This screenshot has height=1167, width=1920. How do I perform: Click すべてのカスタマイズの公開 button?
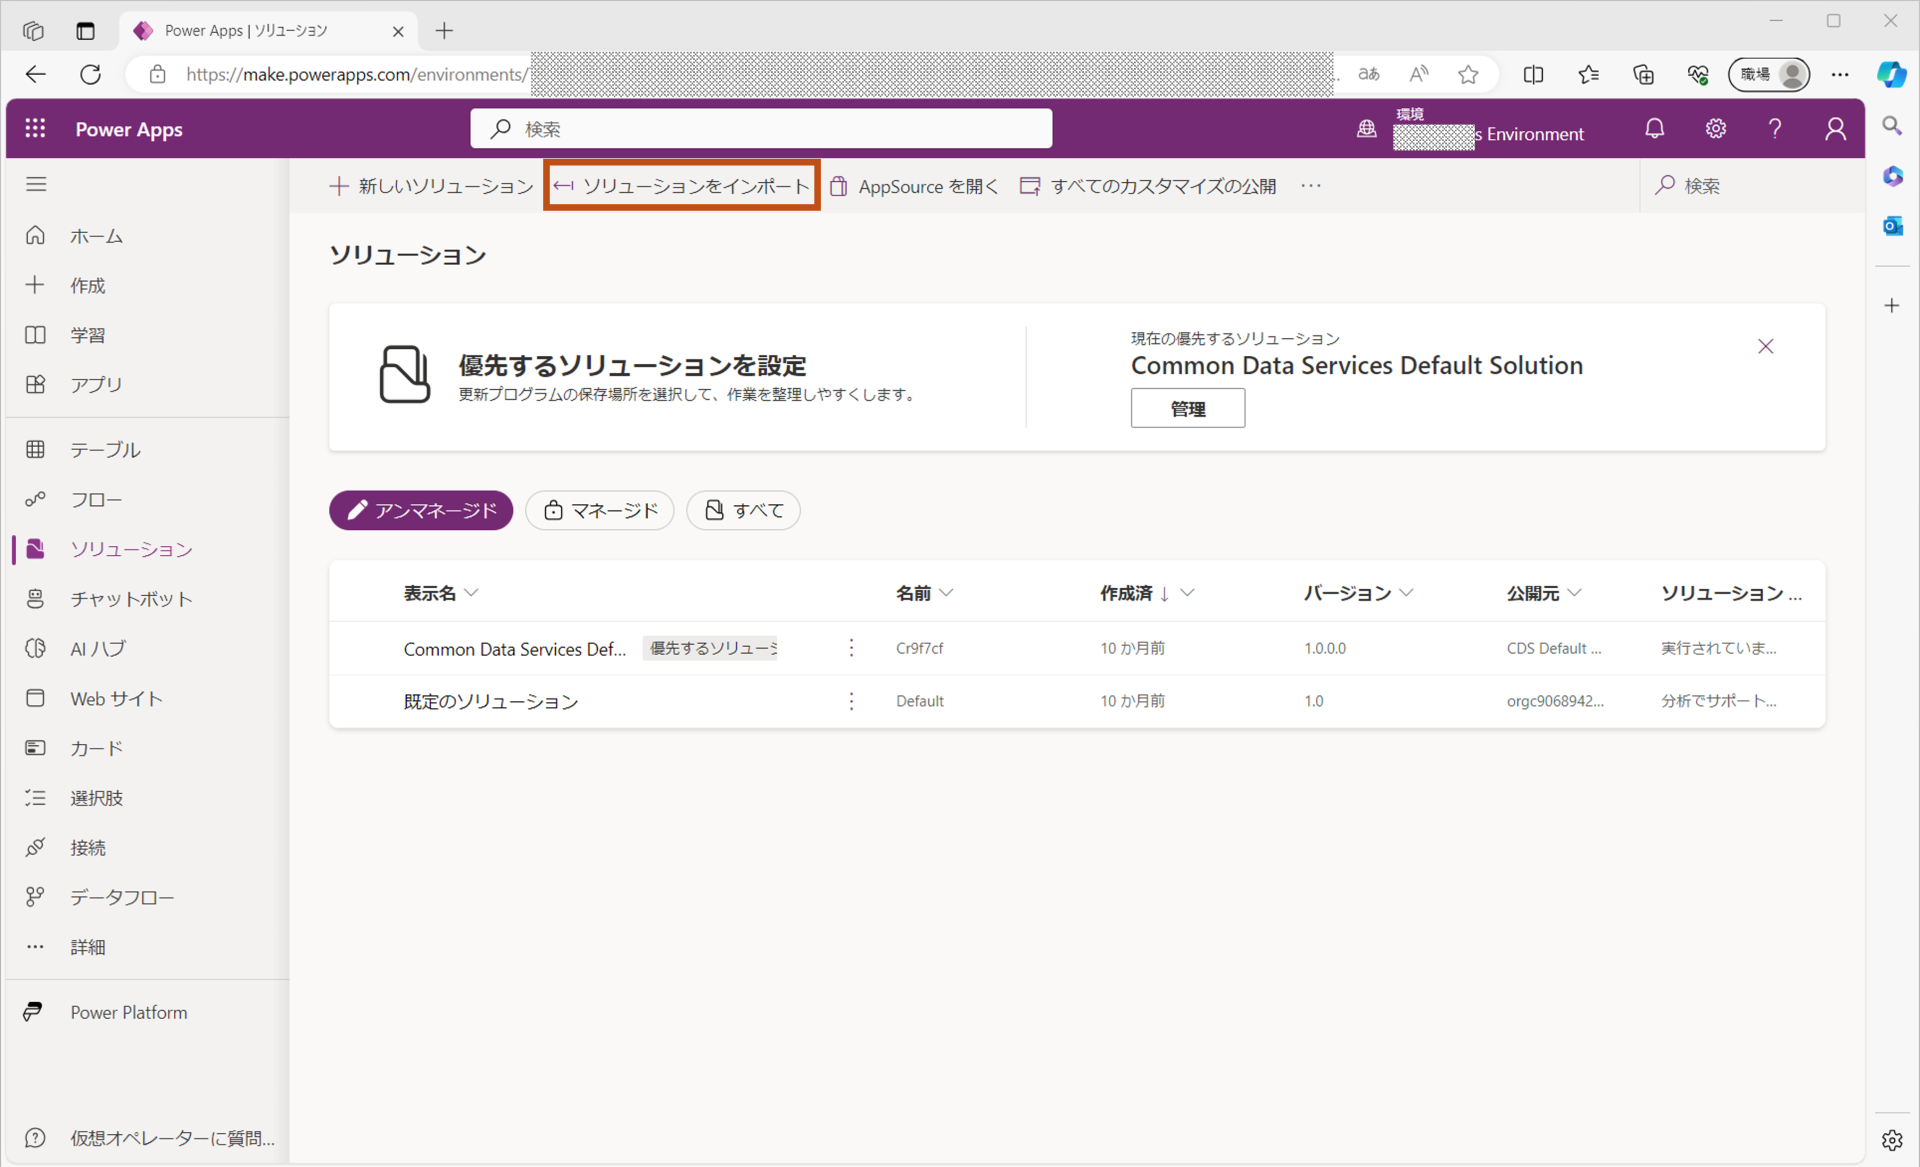point(1147,186)
